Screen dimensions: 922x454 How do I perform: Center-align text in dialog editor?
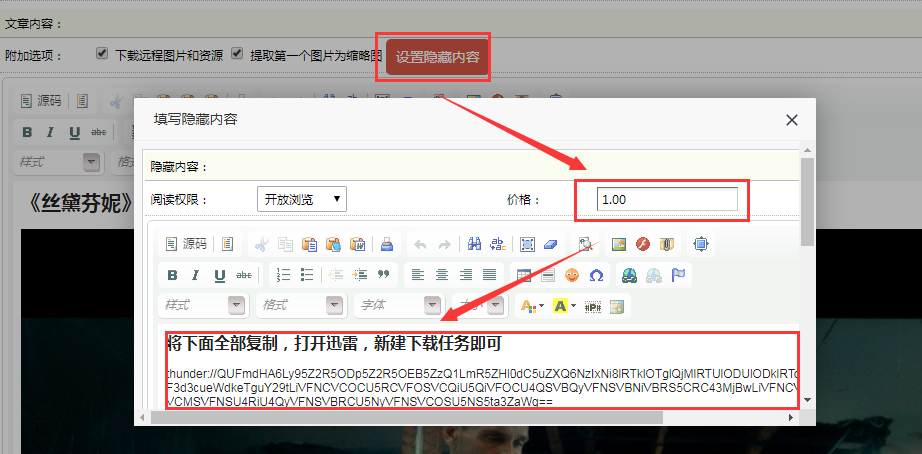441,275
